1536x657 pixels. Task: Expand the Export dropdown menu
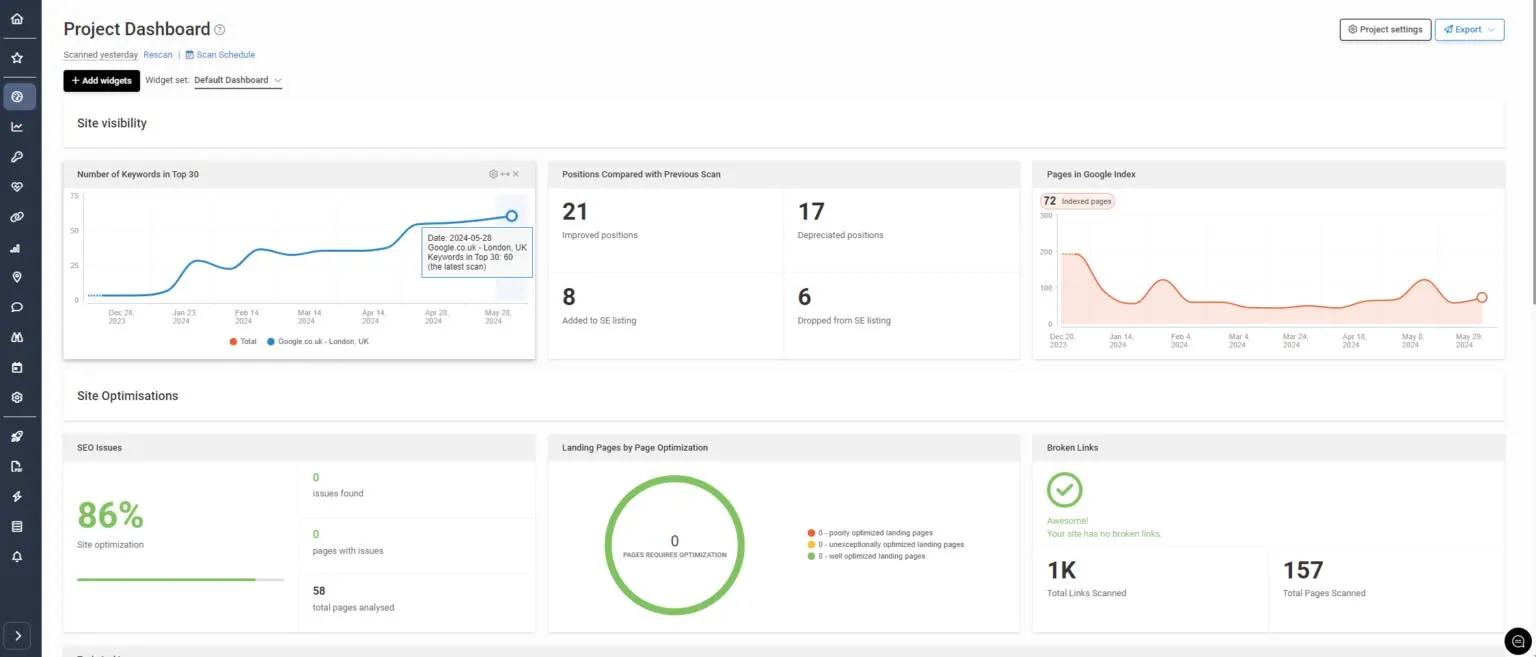[x=1469, y=30]
